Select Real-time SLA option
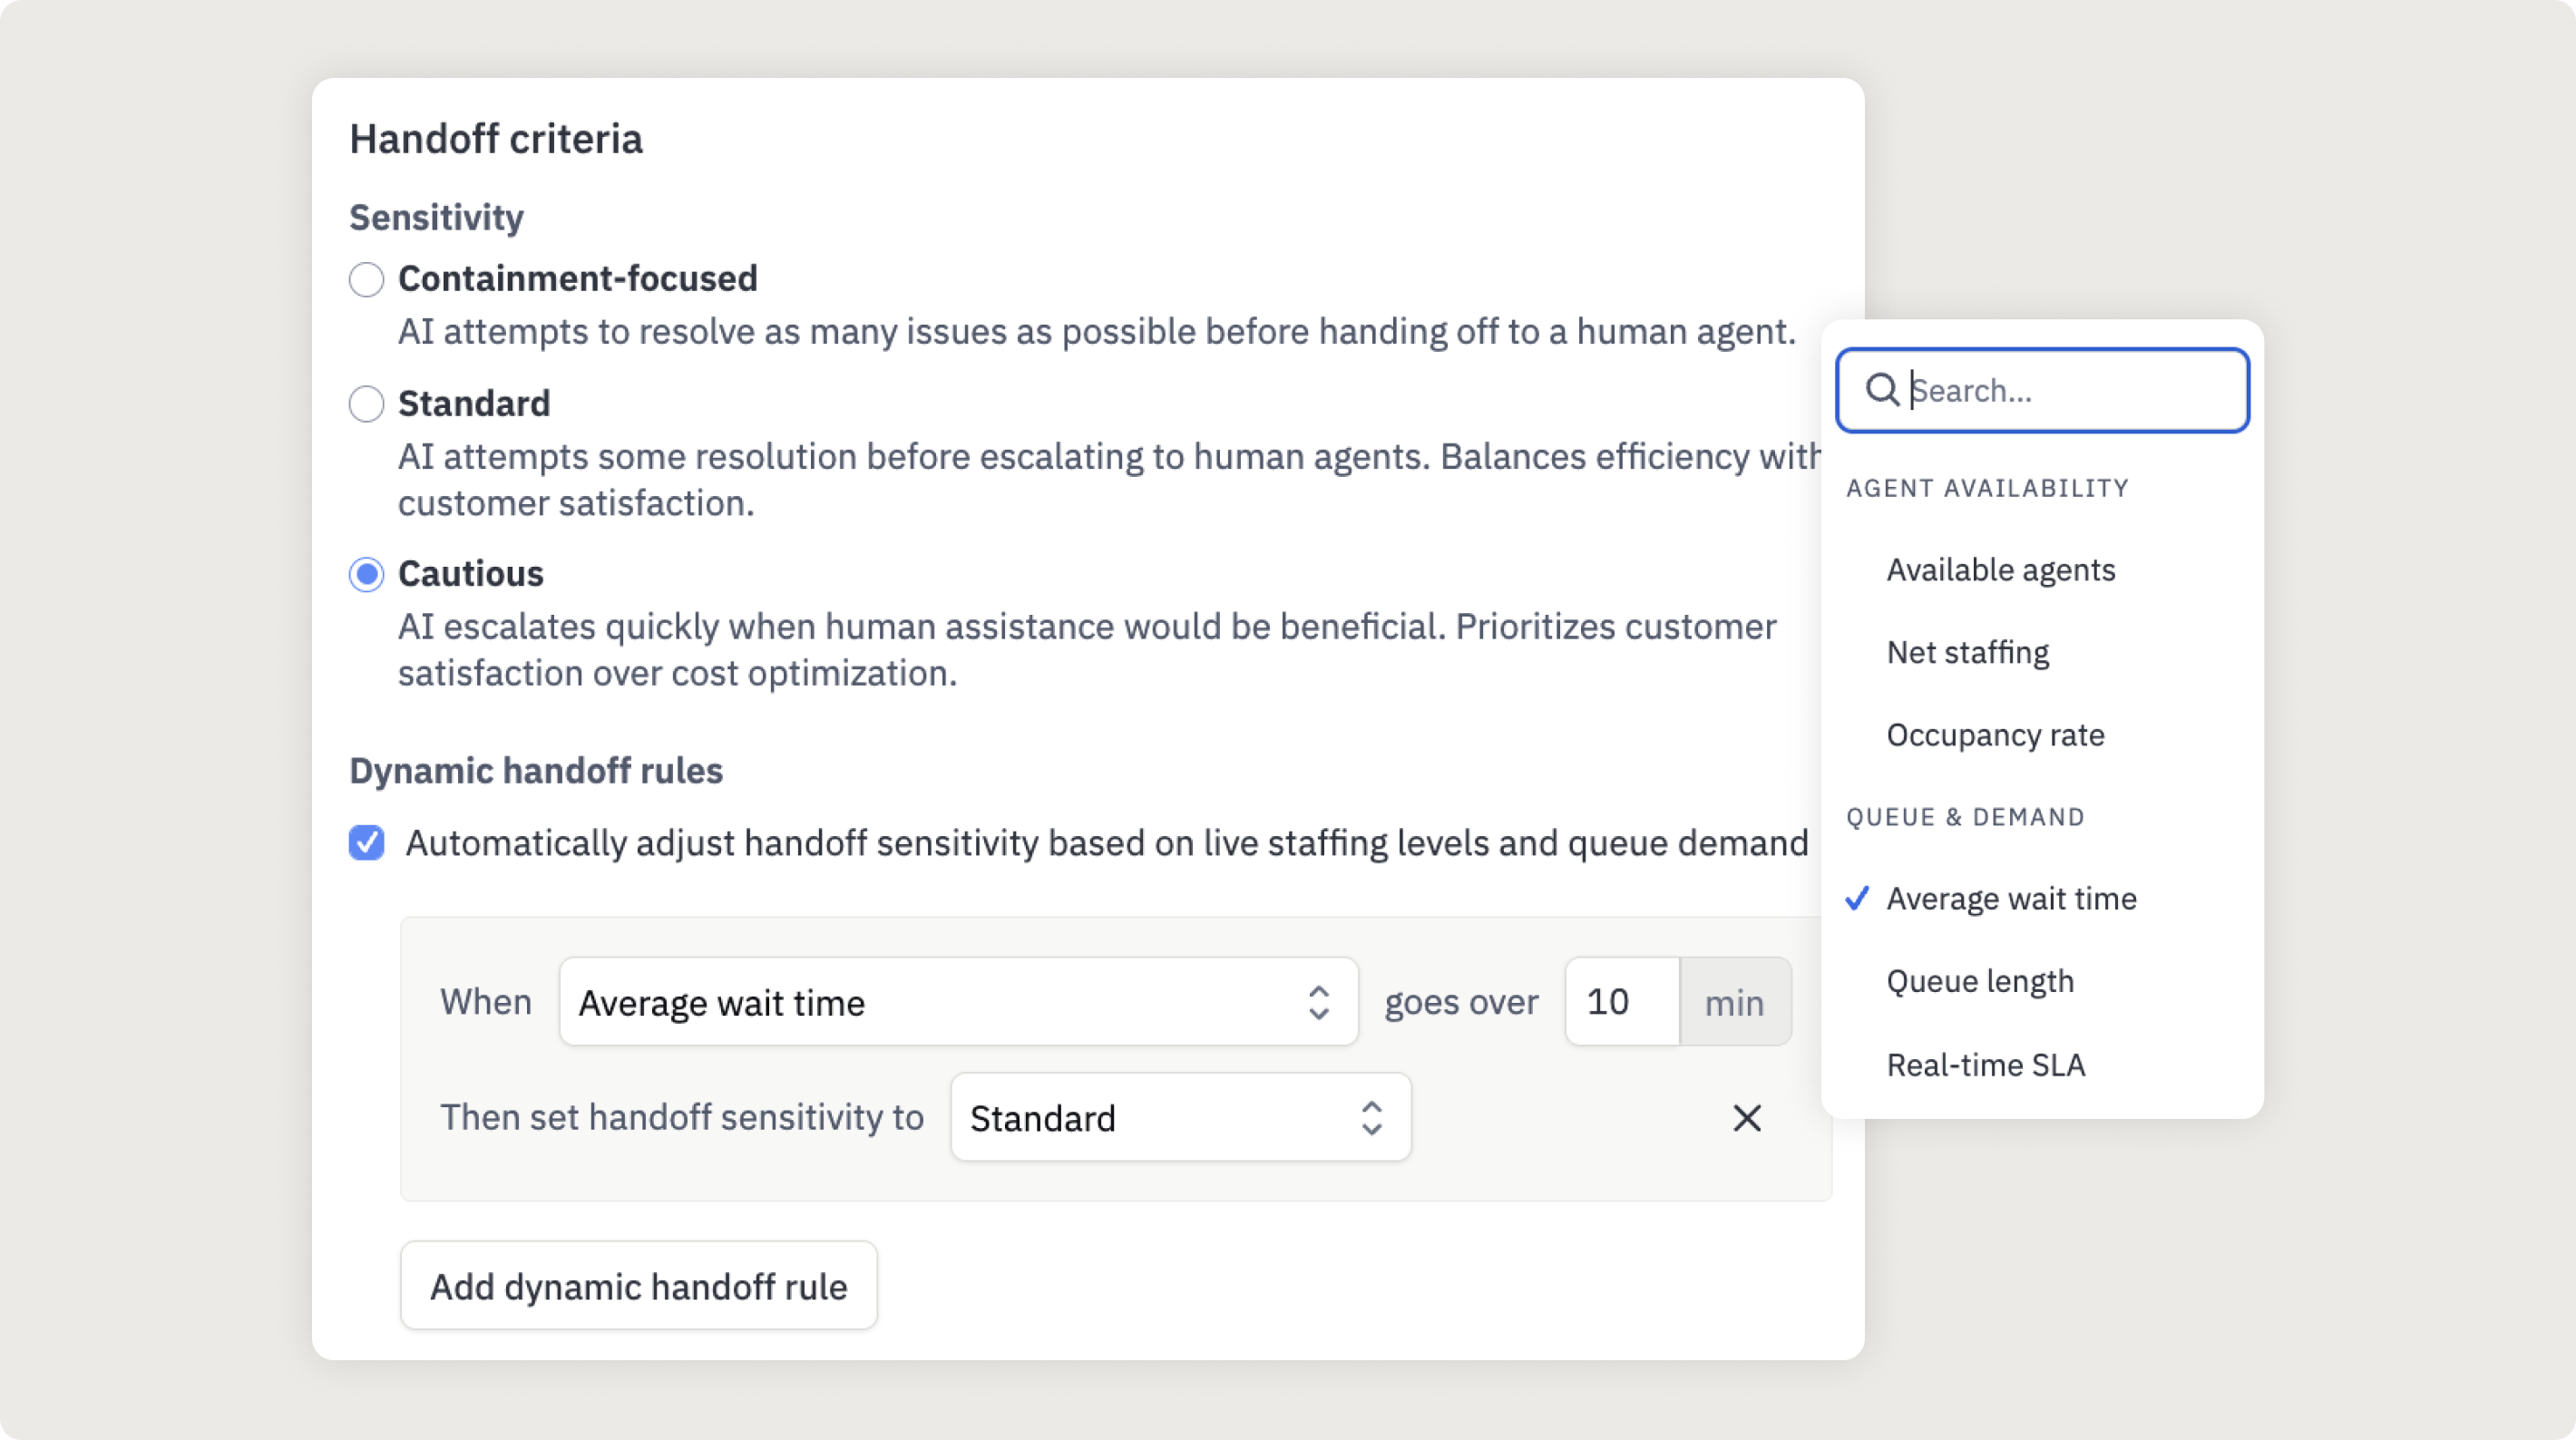Screen dimensions: 2576x1440 1985,1065
